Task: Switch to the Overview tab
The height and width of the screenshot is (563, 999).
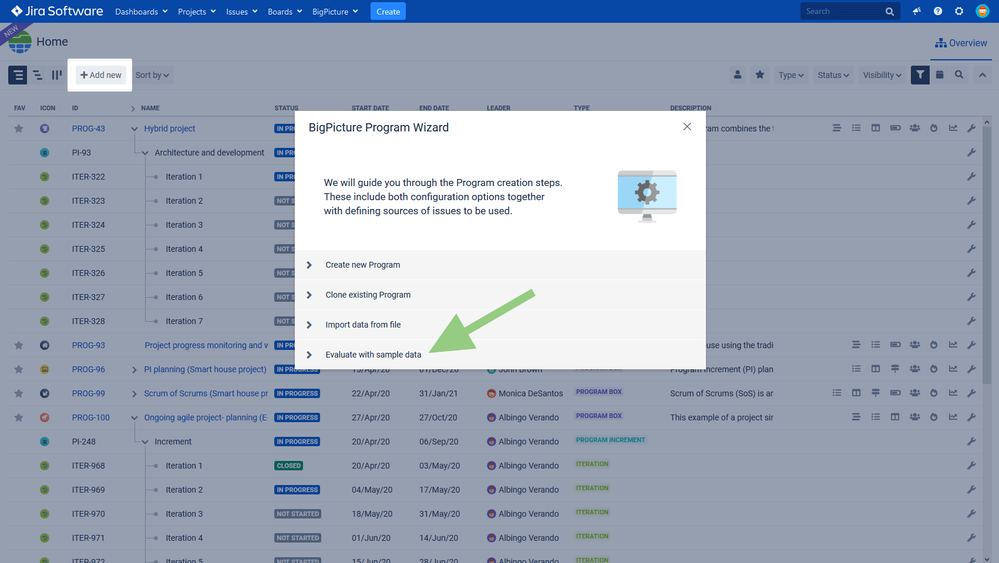Action: [x=961, y=43]
